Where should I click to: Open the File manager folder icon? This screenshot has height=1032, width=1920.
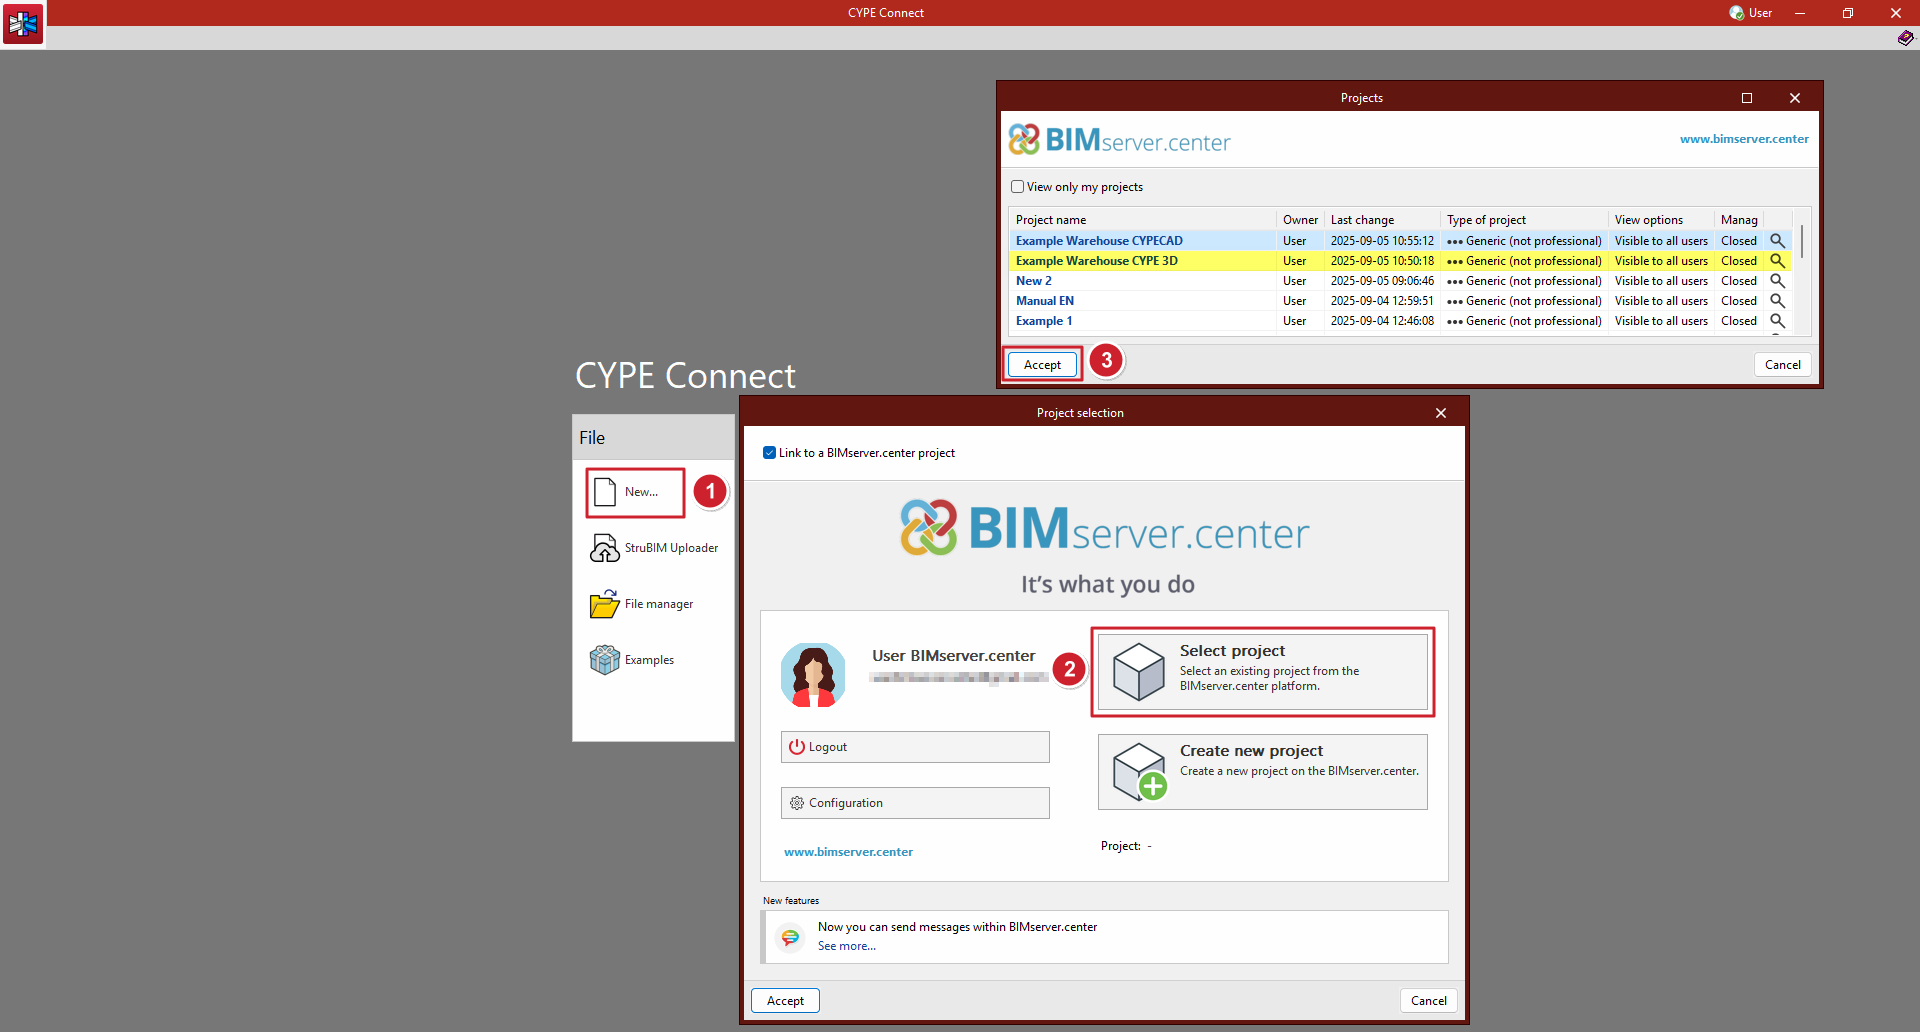pyautogui.click(x=605, y=604)
